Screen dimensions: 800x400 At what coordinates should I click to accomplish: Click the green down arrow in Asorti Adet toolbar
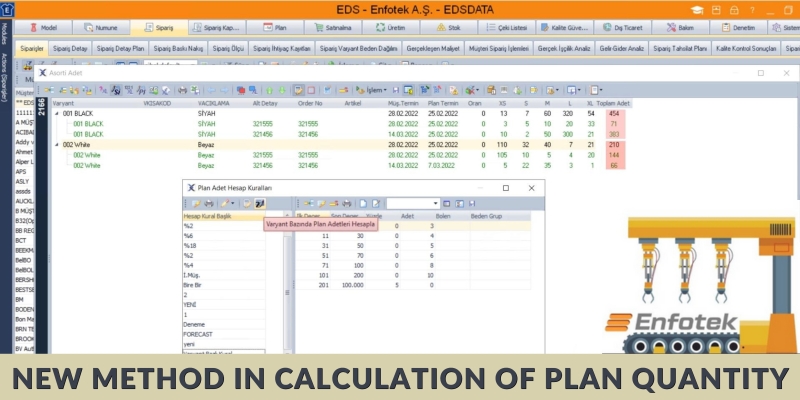click(x=282, y=90)
